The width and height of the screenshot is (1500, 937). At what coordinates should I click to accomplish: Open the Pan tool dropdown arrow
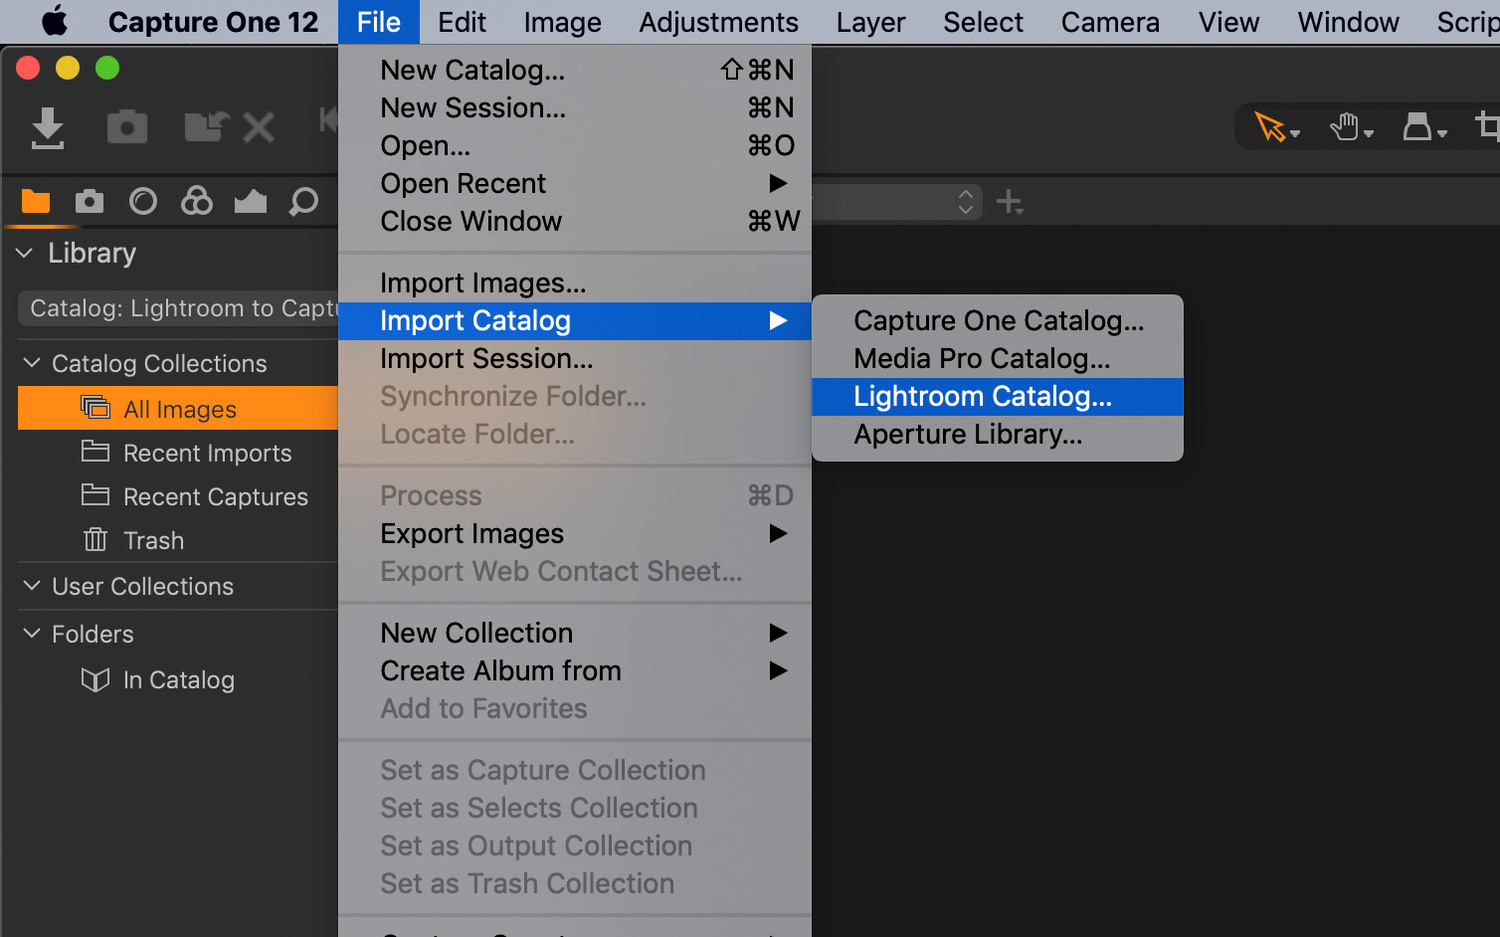pyautogui.click(x=1368, y=134)
